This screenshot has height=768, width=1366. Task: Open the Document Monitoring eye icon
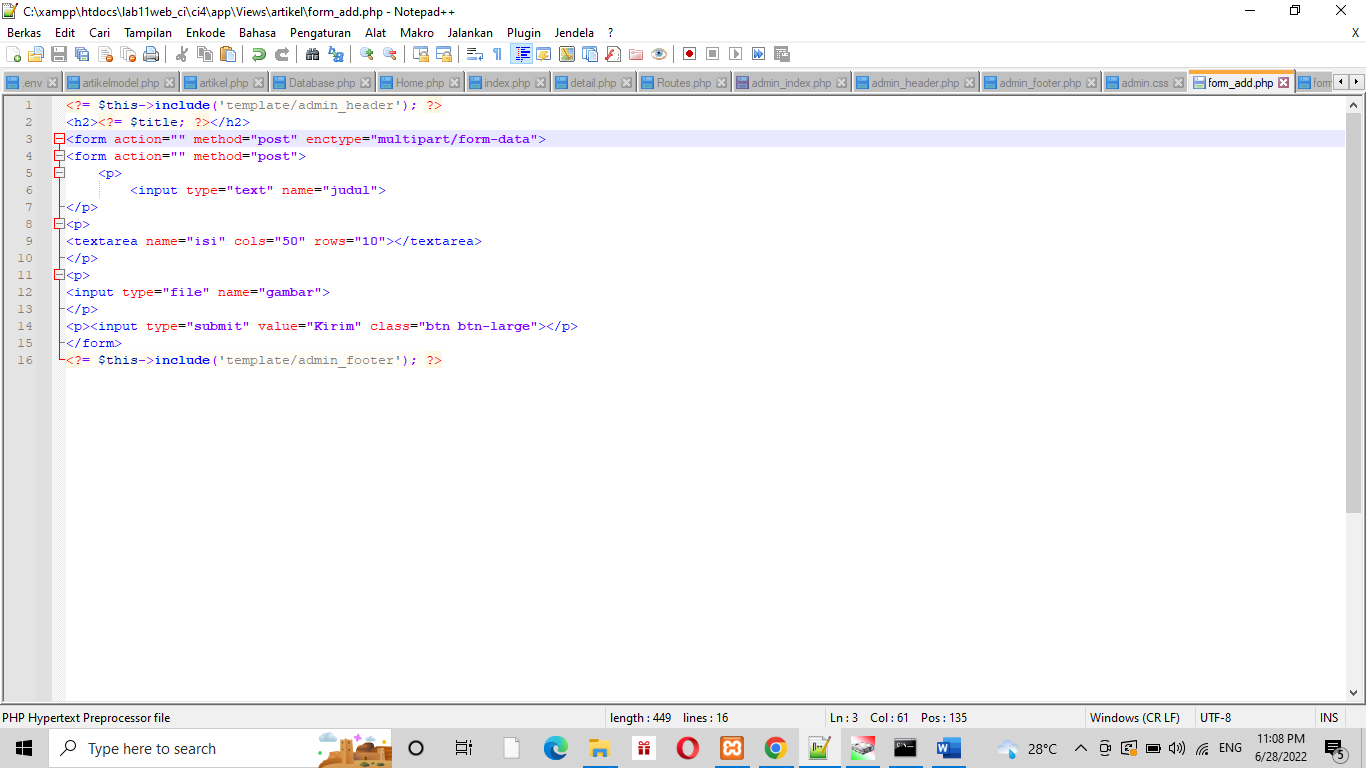click(659, 54)
